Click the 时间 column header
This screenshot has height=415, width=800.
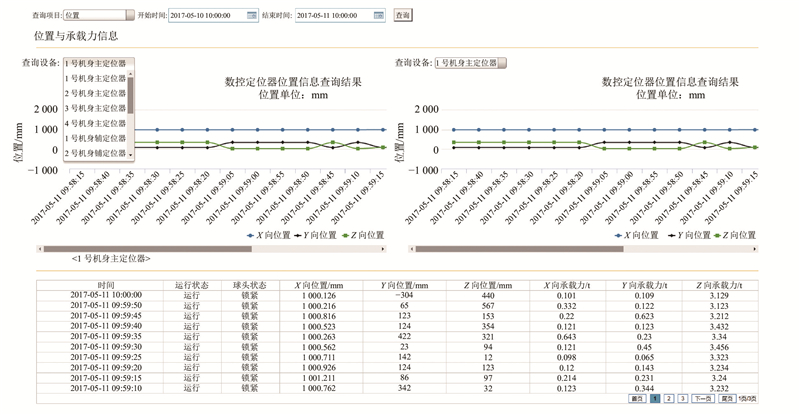pos(106,285)
